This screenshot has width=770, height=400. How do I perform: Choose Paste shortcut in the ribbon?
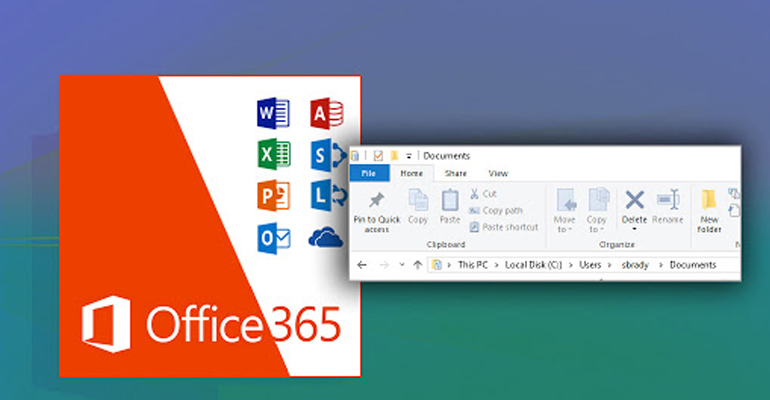point(504,227)
